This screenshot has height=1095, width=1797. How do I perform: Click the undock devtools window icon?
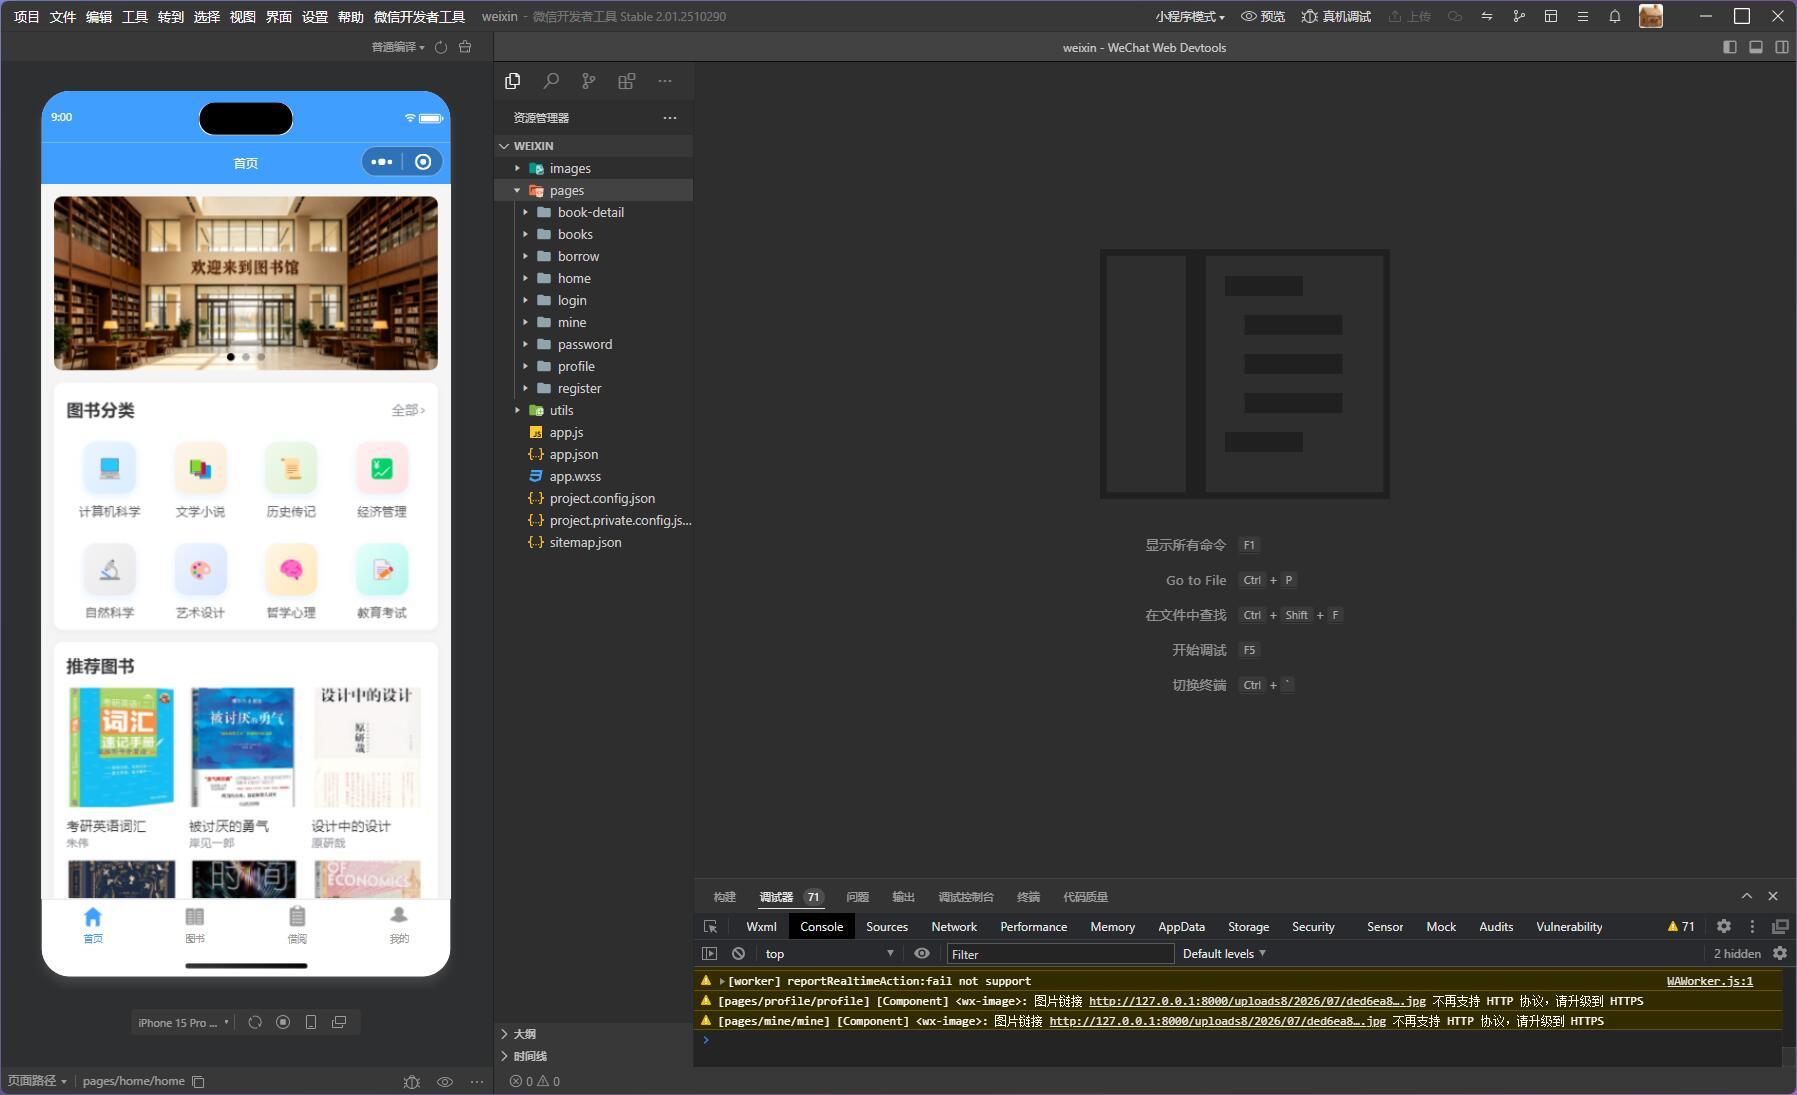pyautogui.click(x=1780, y=927)
